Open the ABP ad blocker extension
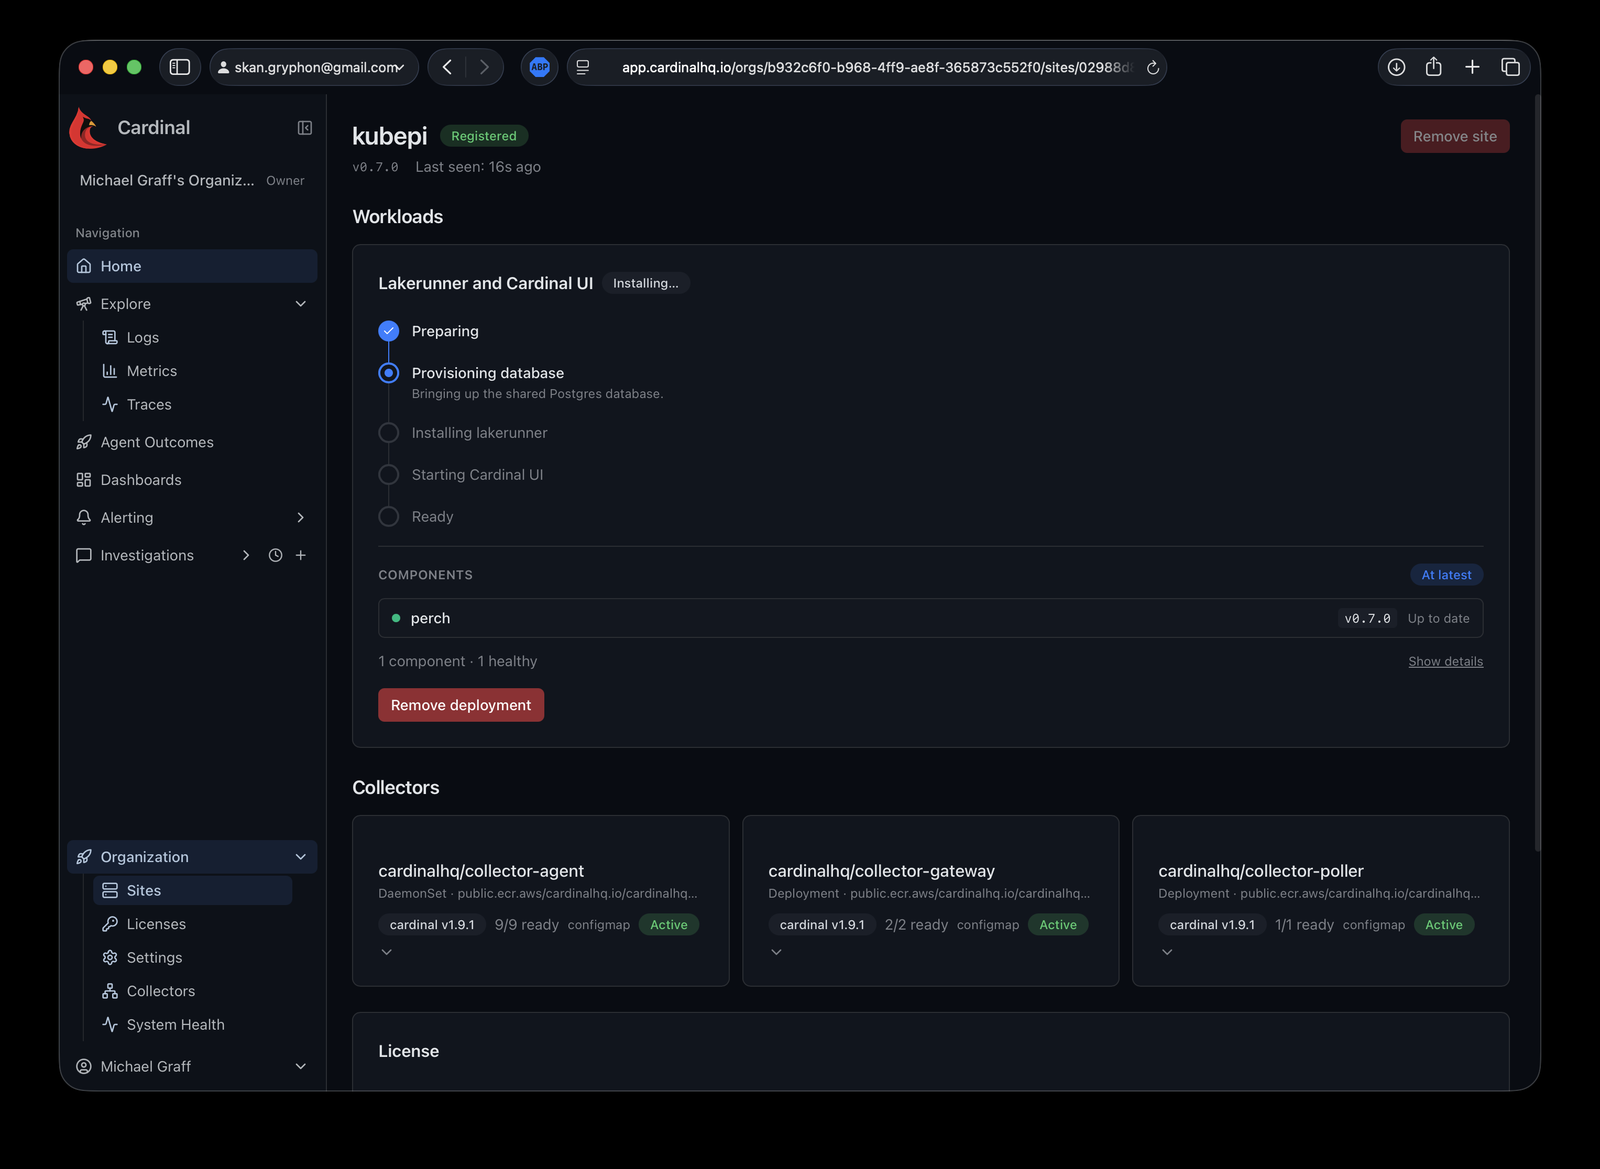Viewport: 1600px width, 1169px height. point(540,67)
